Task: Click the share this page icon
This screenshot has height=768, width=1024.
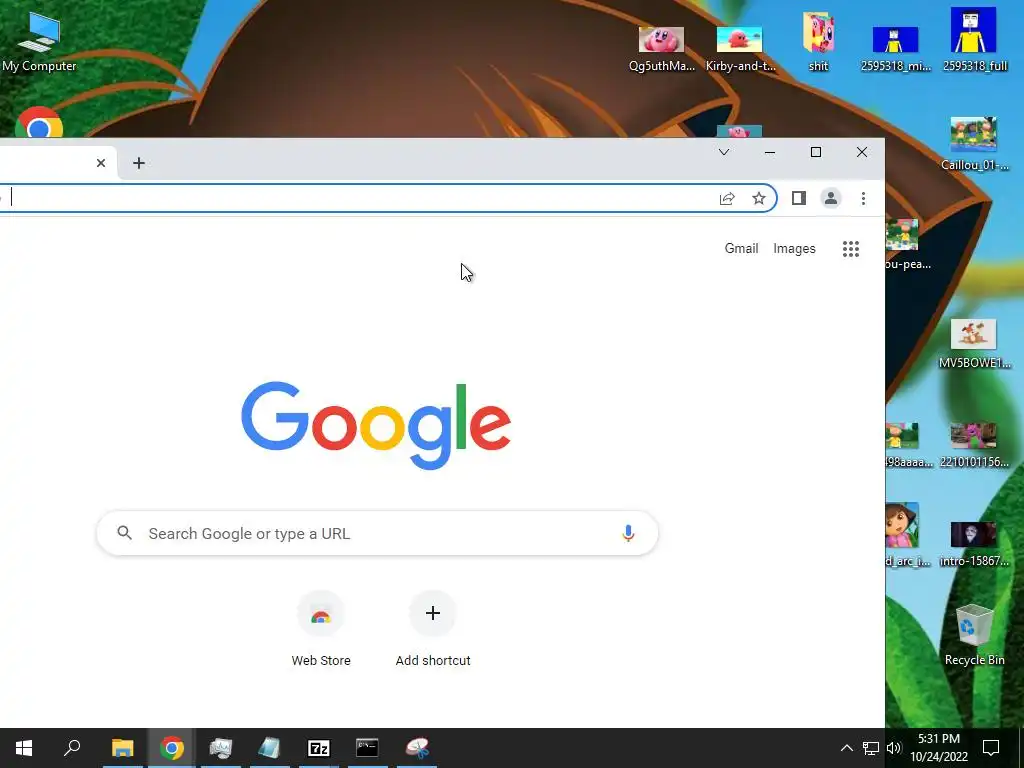Action: (727, 199)
